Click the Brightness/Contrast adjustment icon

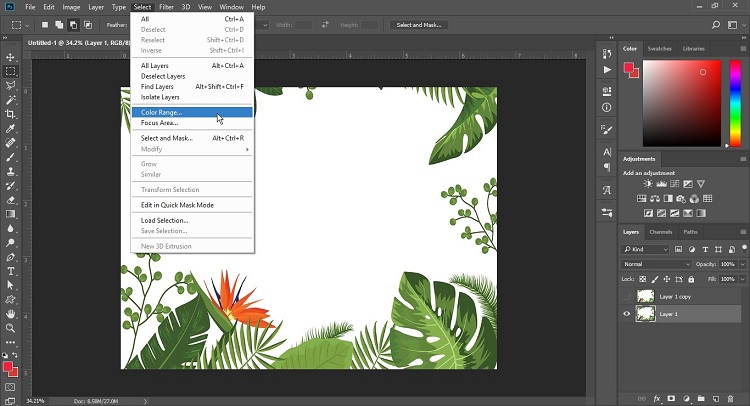(649, 184)
